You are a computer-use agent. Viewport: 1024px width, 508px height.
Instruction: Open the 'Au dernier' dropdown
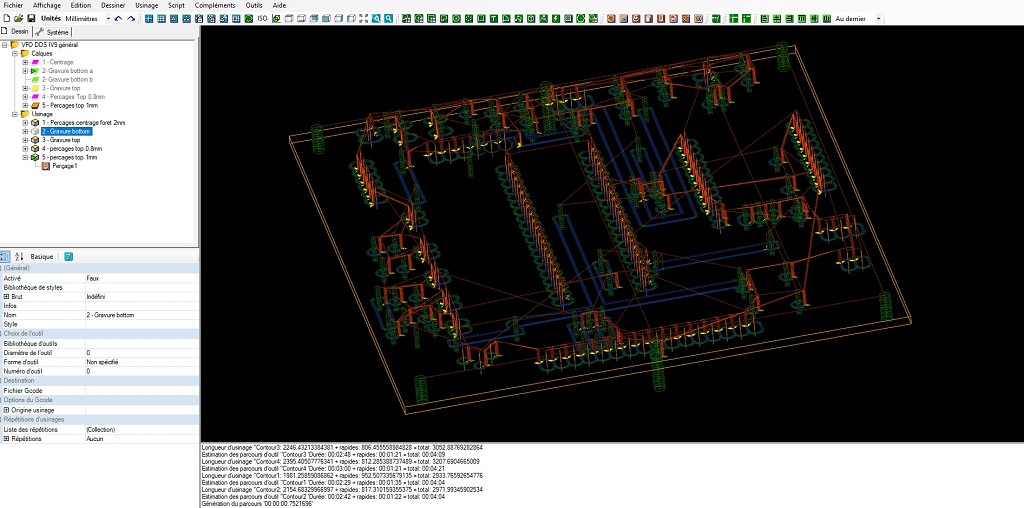click(x=878, y=18)
